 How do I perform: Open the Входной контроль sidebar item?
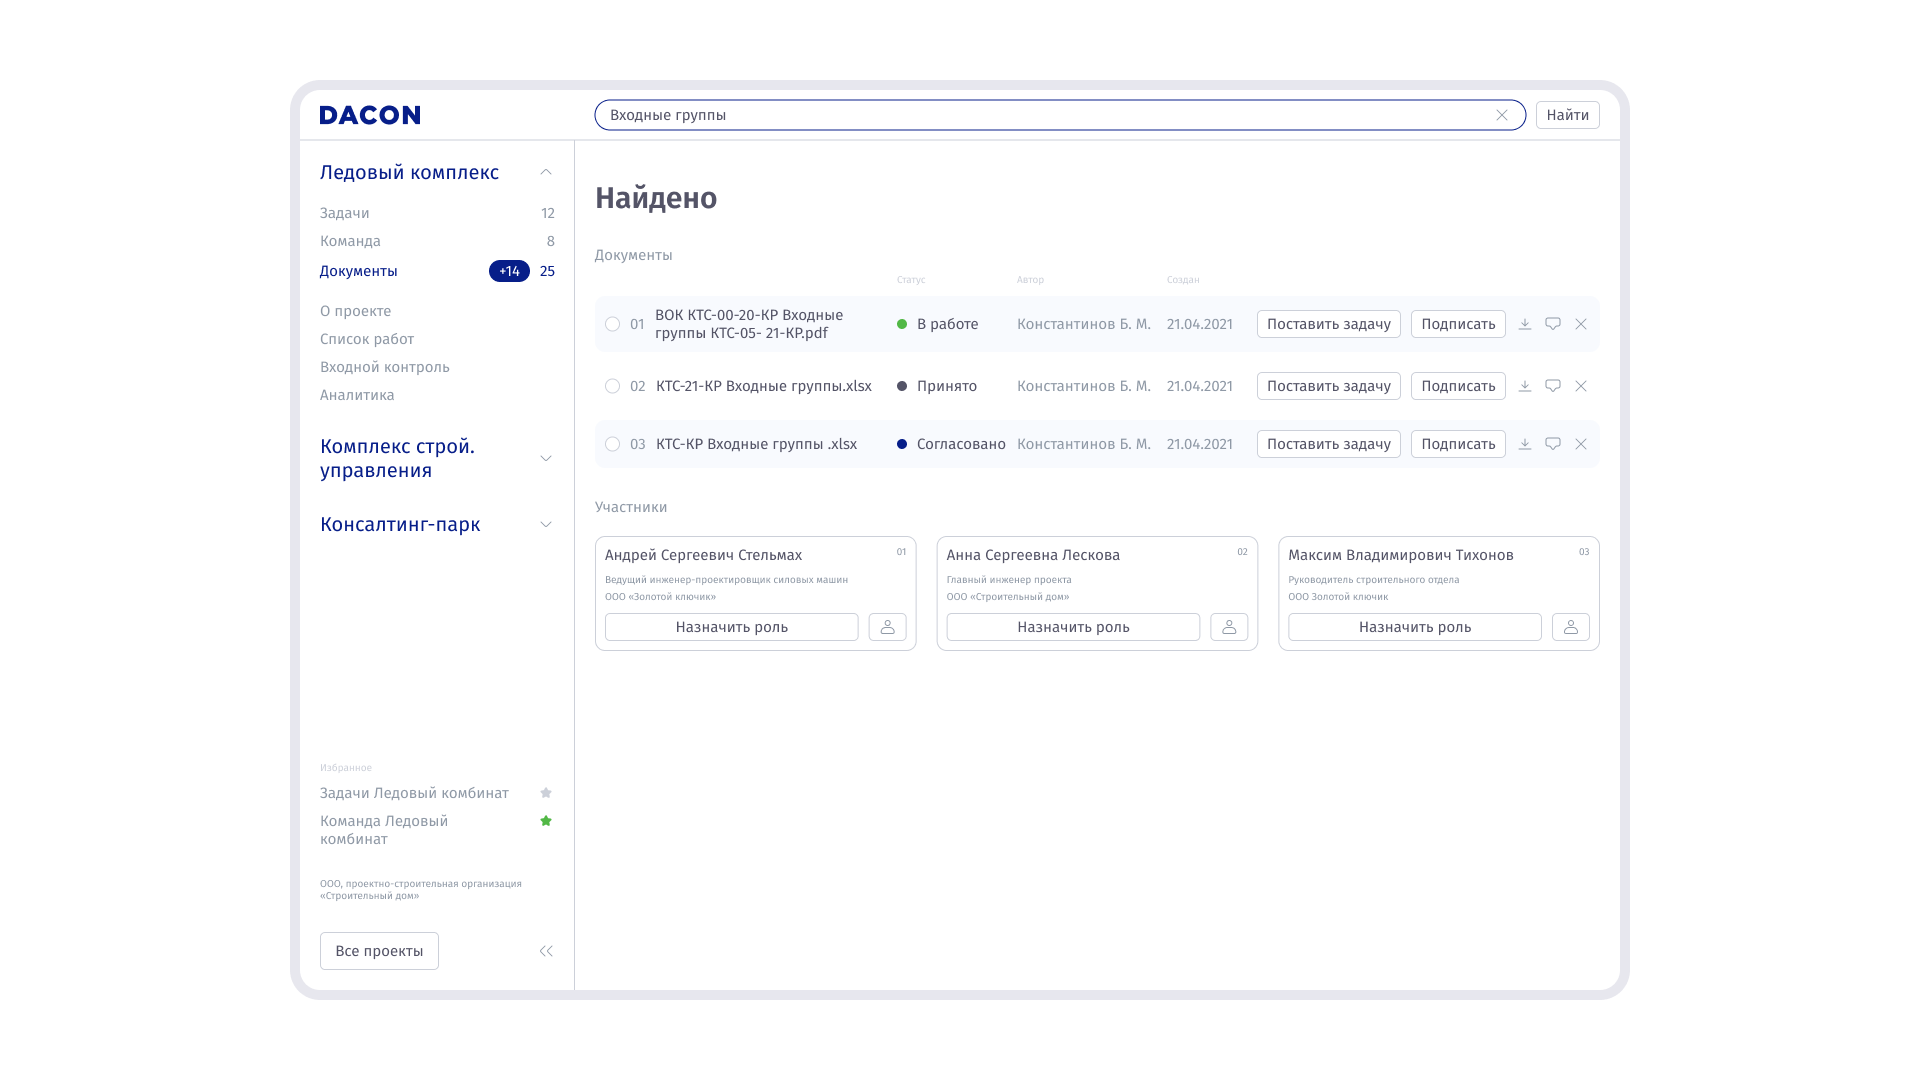(x=385, y=367)
